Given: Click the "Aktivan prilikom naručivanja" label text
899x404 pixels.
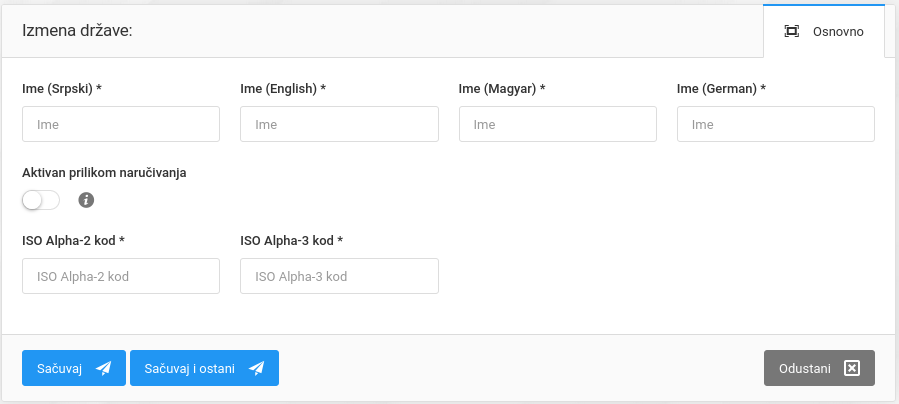Looking at the screenshot, I should [104, 172].
